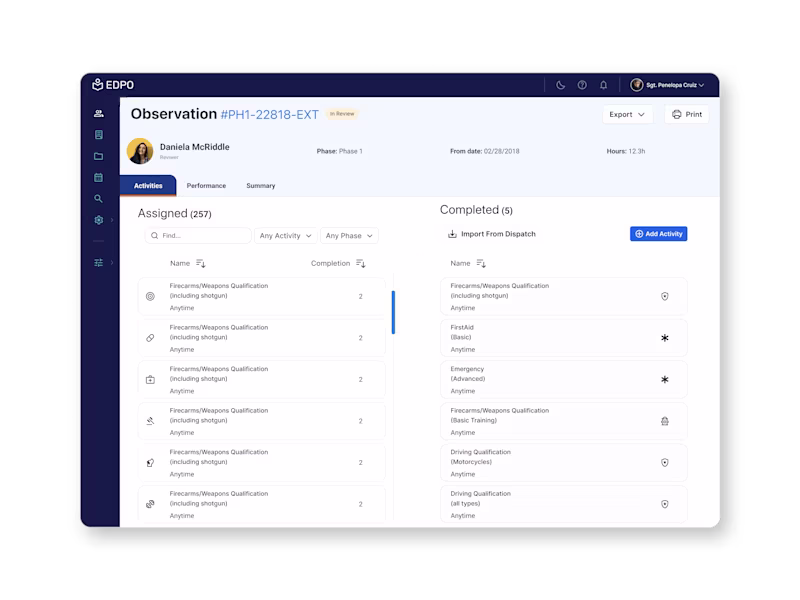Click the asterisk icon on FirstAid row

(664, 338)
